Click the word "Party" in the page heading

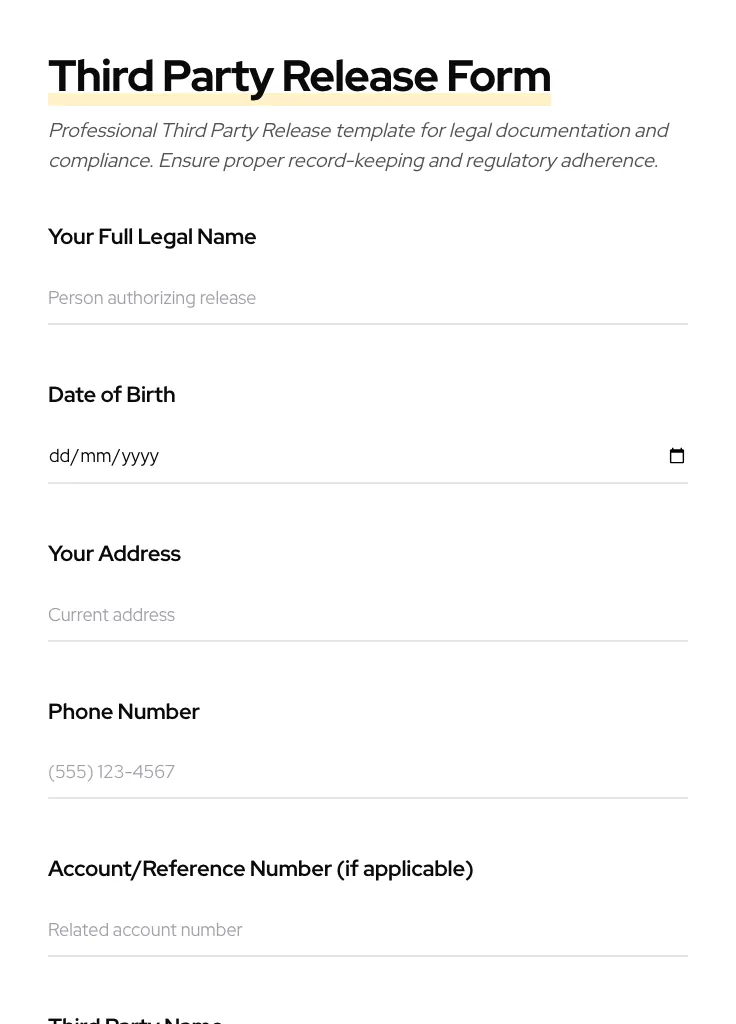[217, 76]
